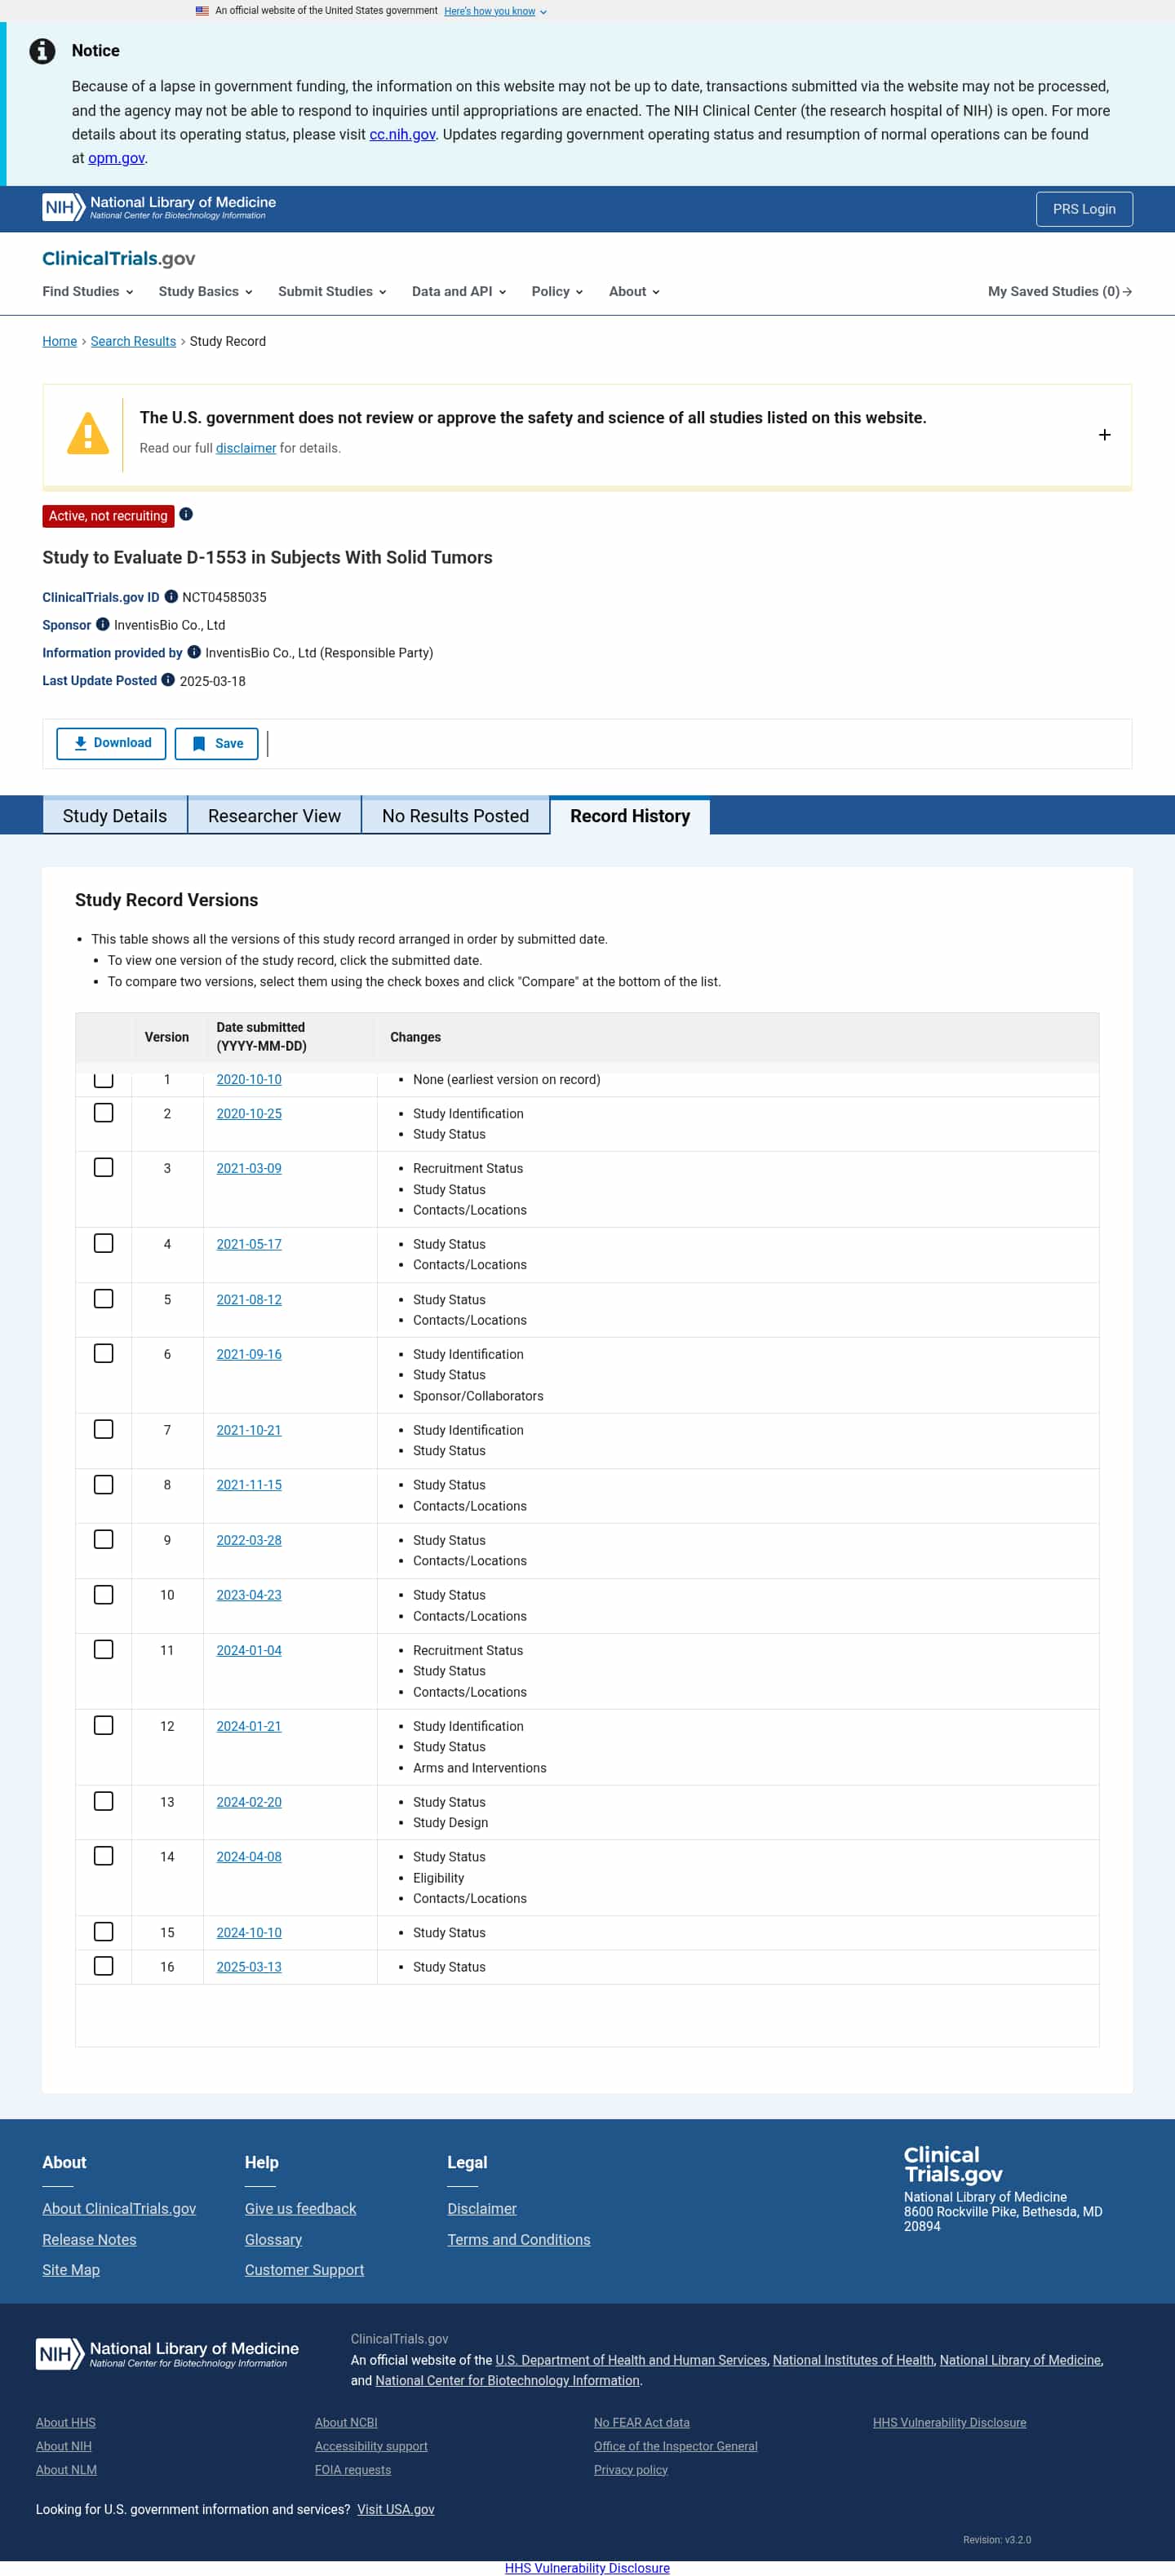Image resolution: width=1175 pixels, height=2576 pixels.
Task: Expand the Policy menu
Action: (557, 292)
